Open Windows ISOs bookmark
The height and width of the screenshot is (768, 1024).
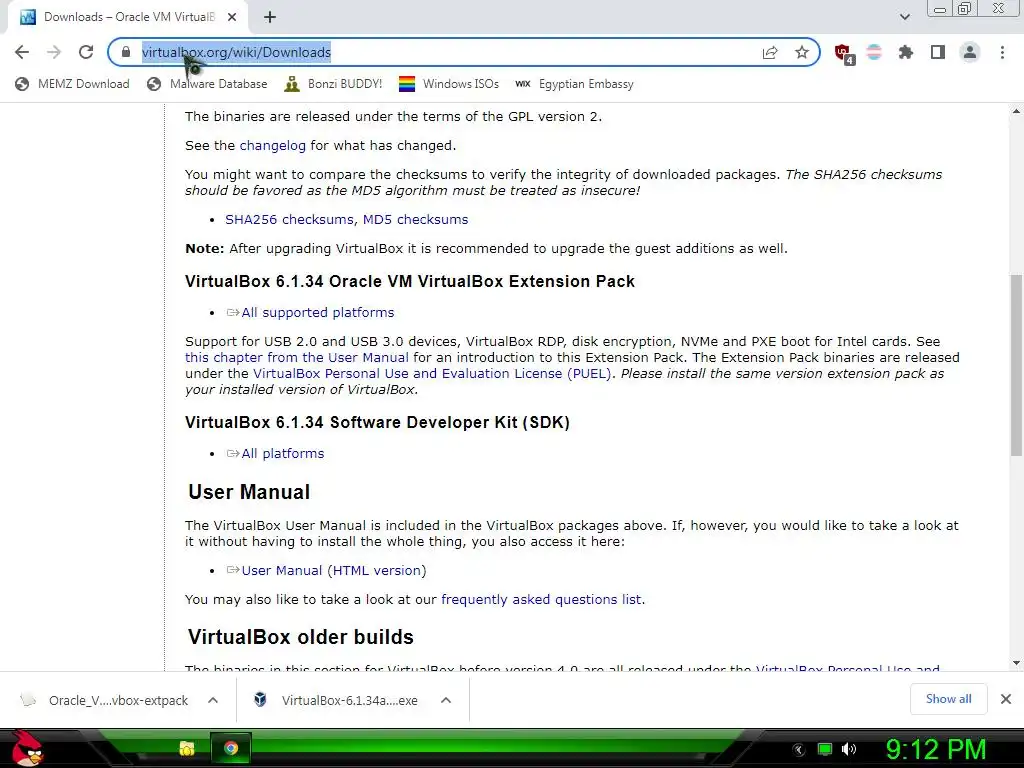pyautogui.click(x=449, y=84)
